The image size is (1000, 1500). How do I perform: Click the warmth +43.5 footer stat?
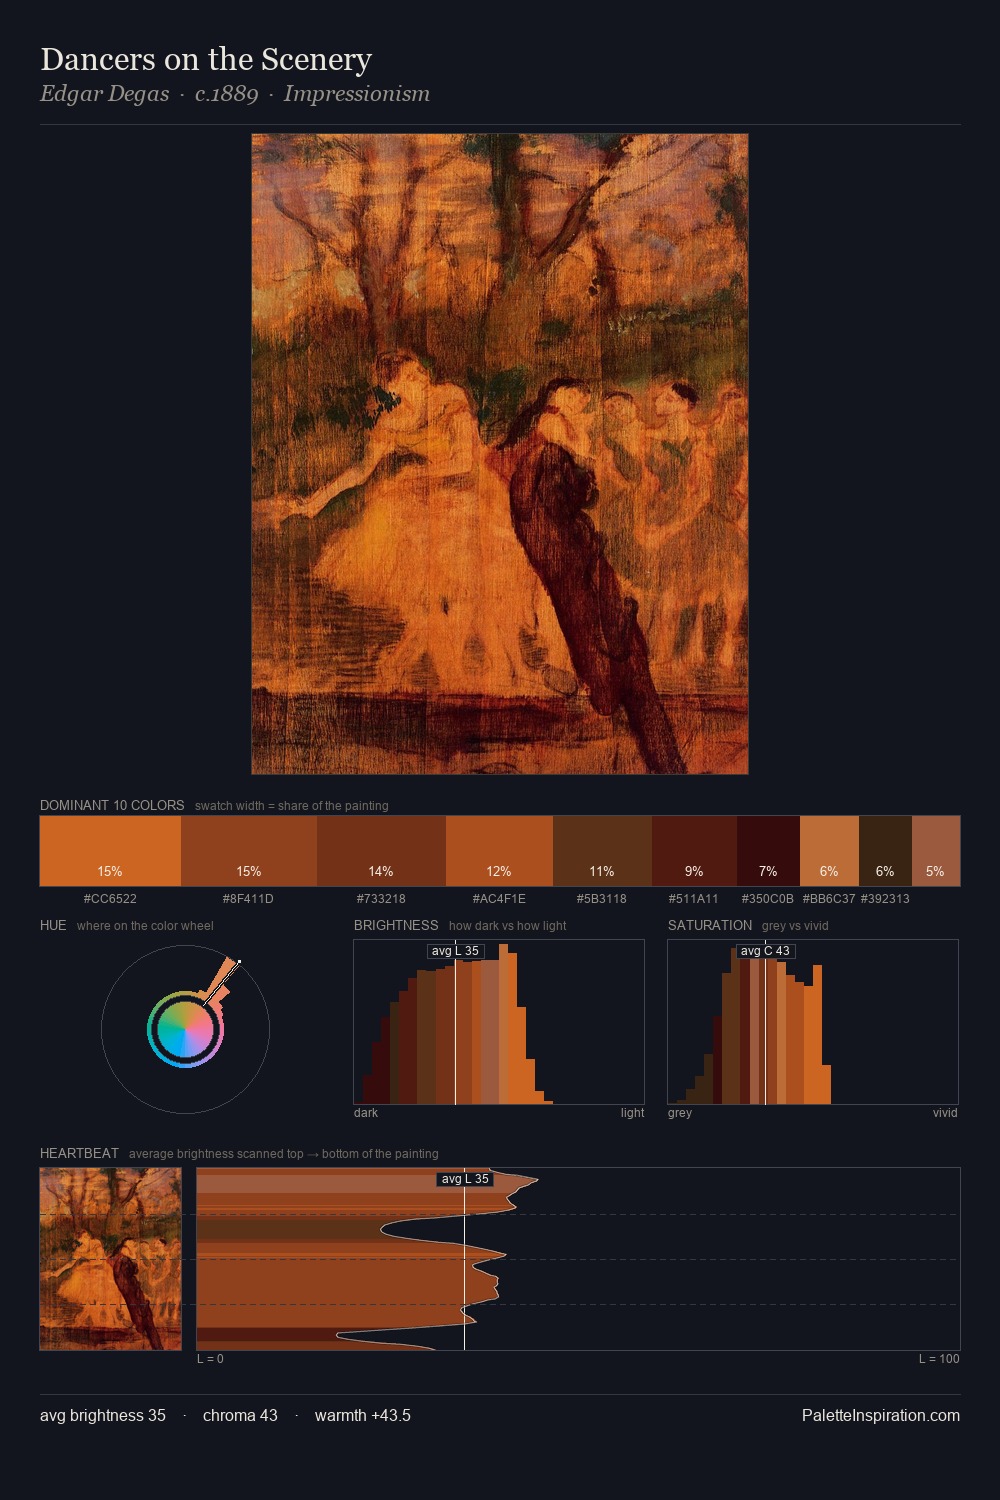[x=363, y=1416]
